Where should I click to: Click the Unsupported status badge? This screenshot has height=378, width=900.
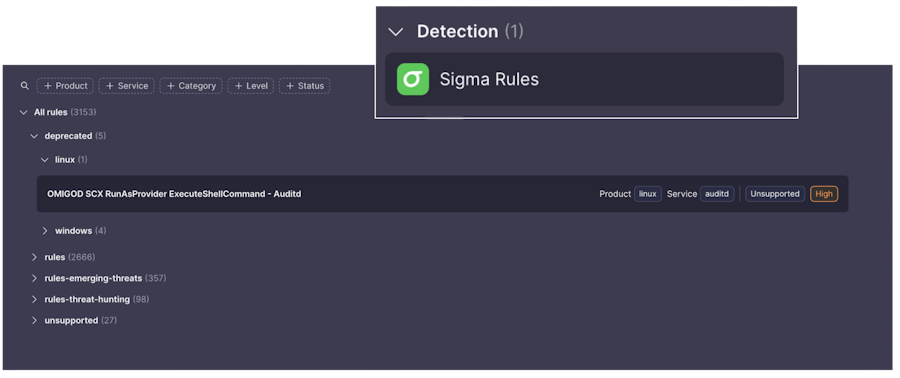tap(775, 194)
